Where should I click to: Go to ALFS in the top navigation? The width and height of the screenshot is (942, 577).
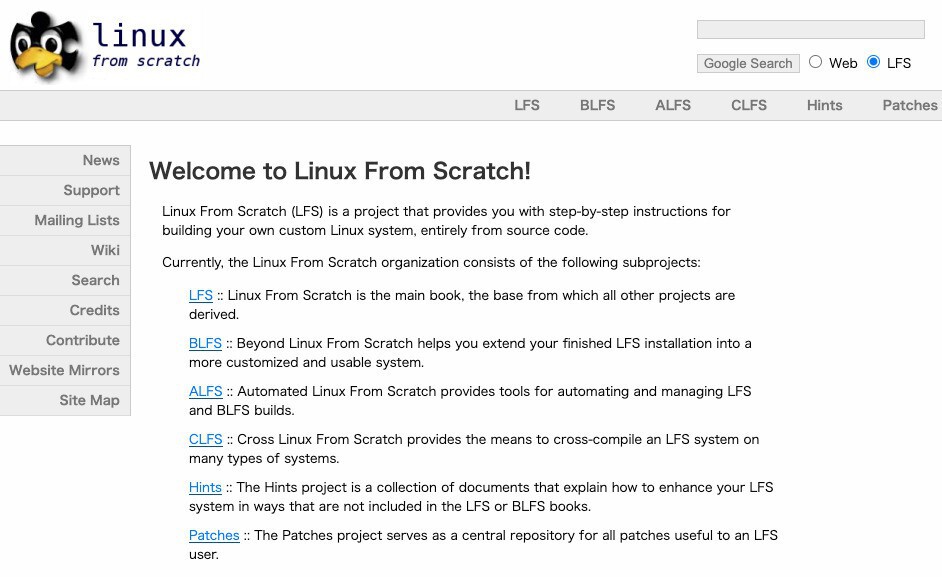point(673,105)
